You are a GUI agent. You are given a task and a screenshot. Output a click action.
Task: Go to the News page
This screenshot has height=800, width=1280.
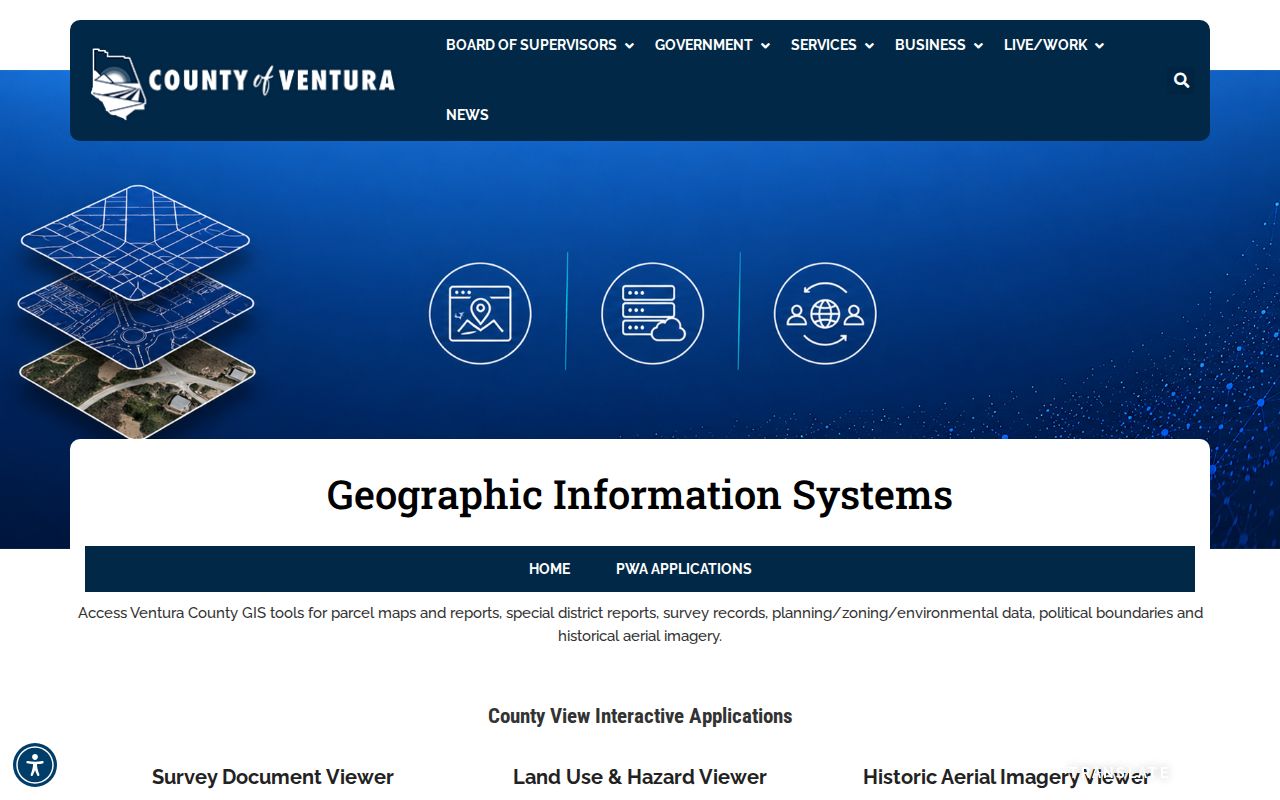click(467, 115)
